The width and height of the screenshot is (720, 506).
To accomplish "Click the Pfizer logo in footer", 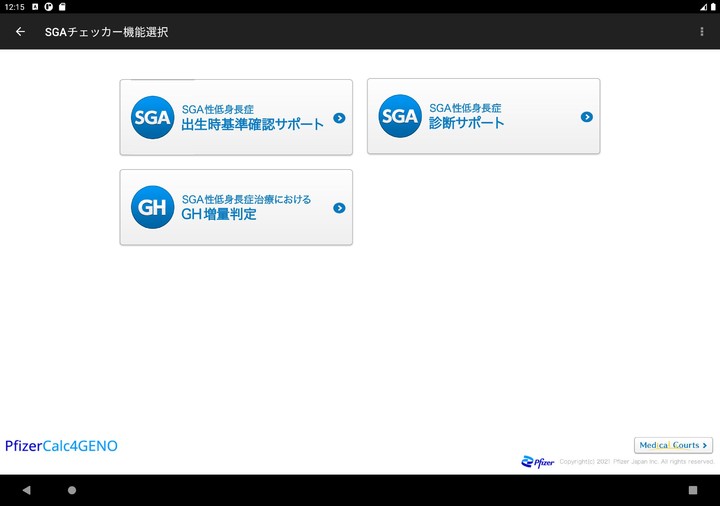I will 538,462.
